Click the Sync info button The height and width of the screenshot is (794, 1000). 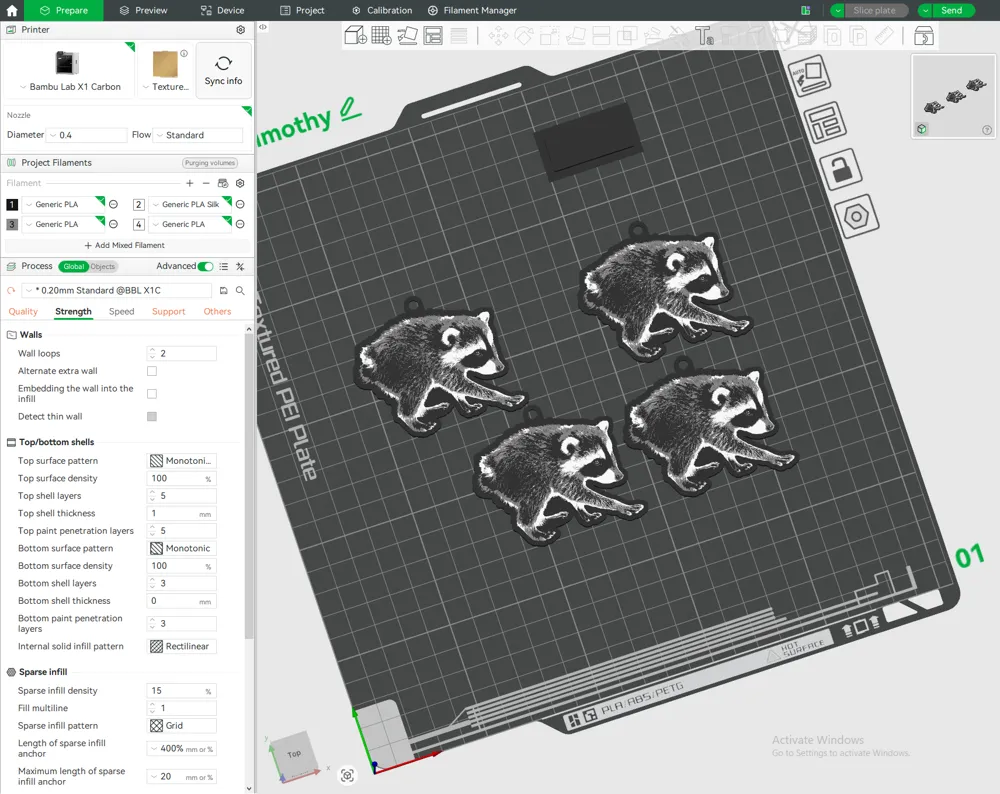223,70
